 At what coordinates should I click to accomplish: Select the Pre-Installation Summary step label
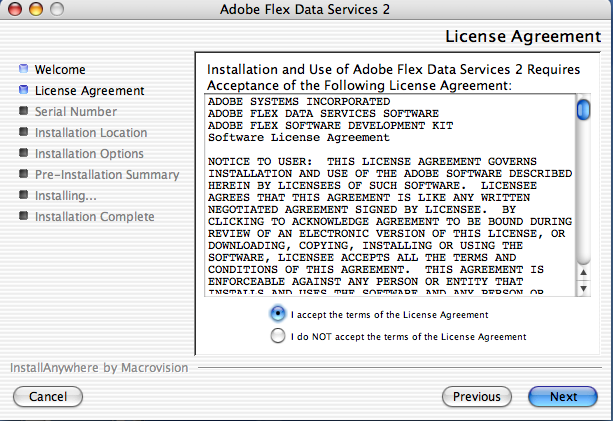pos(107,175)
